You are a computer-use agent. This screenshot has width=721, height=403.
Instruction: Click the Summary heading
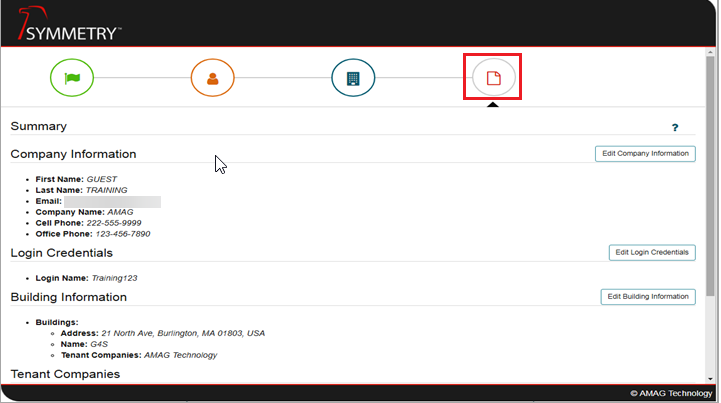click(39, 127)
